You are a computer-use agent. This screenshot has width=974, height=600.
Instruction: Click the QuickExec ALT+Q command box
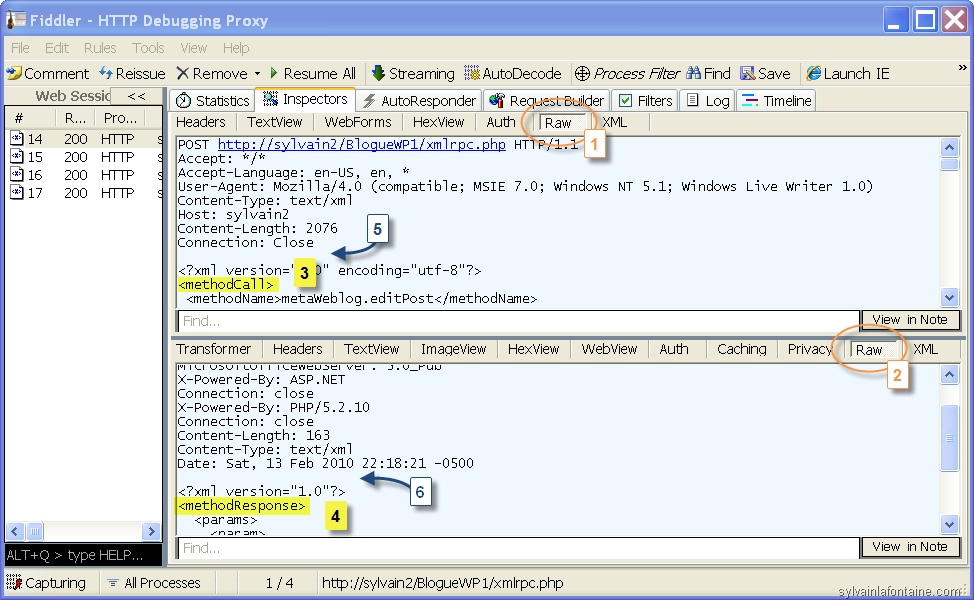(x=84, y=555)
